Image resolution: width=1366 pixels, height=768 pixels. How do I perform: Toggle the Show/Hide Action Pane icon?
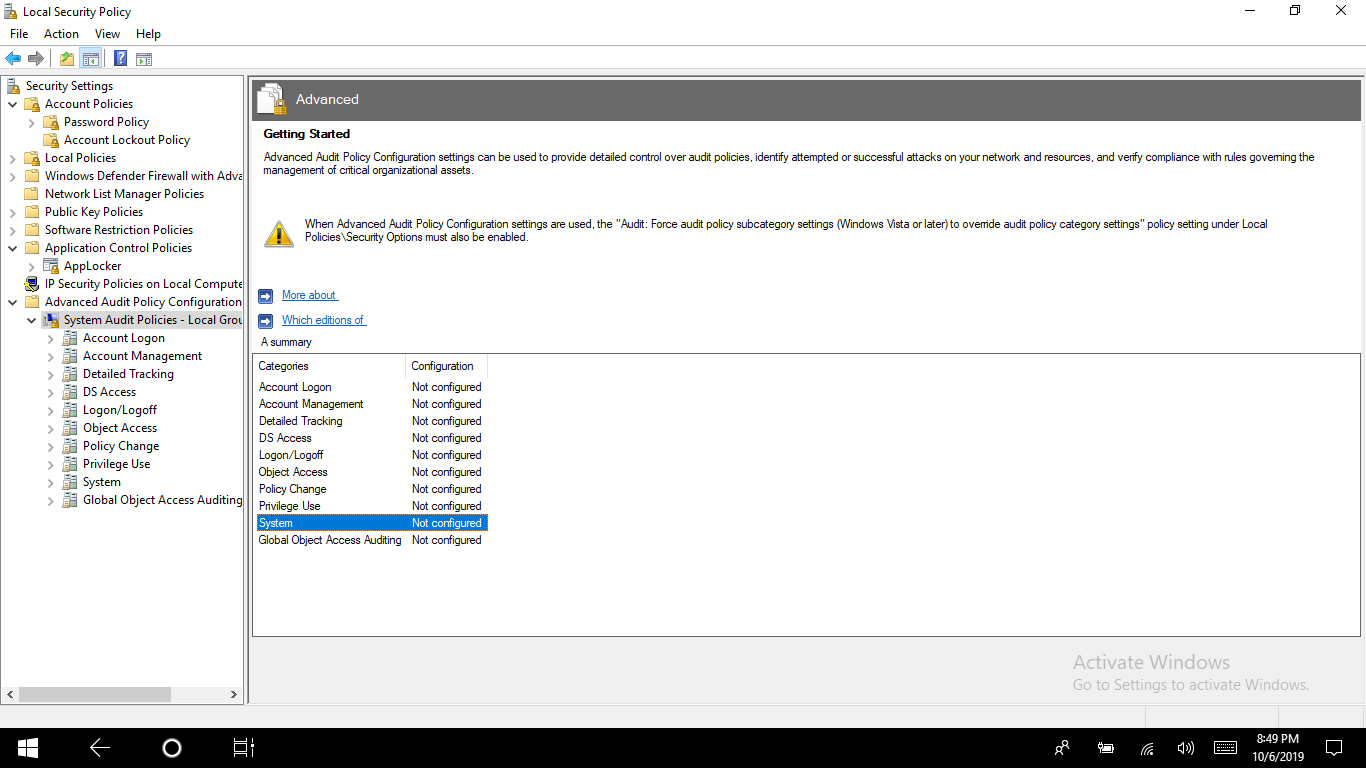pyautogui.click(x=144, y=59)
